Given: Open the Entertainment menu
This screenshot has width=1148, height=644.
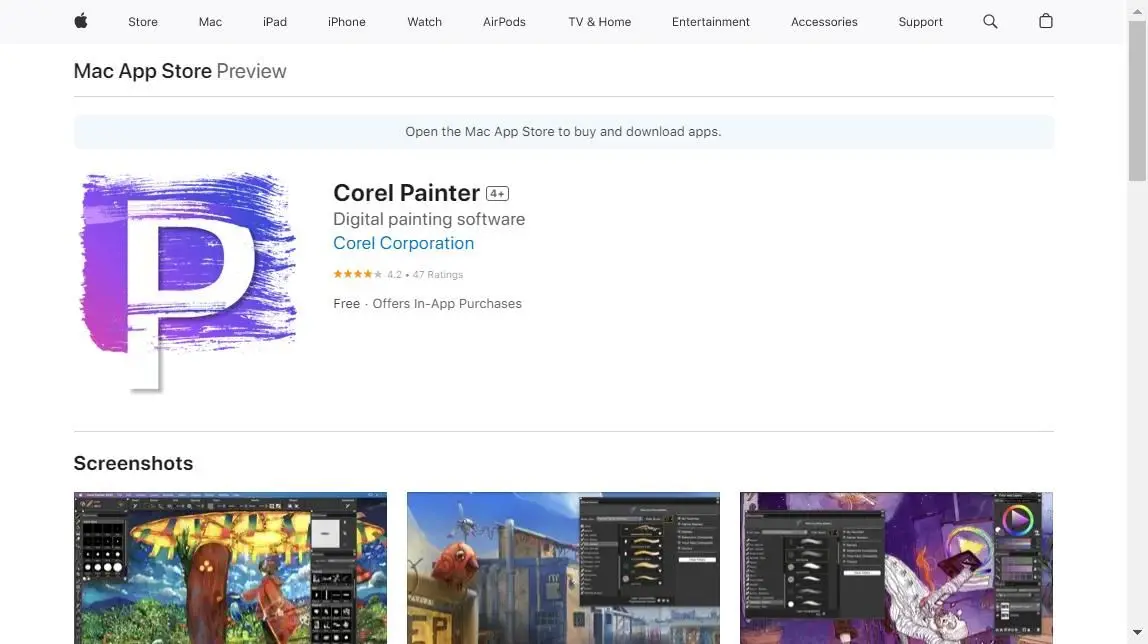Looking at the screenshot, I should 710,21.
